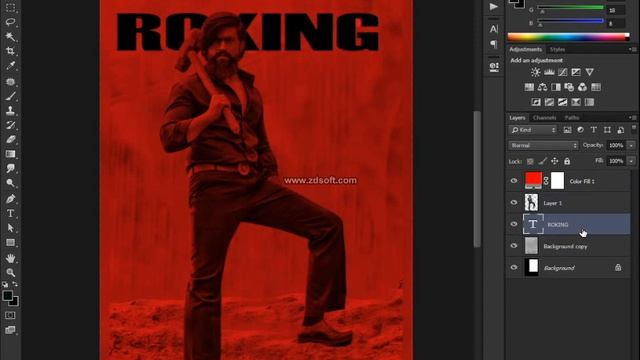Viewport: 640px width, 360px height.
Task: Select the Hand tool
Action: (x=10, y=258)
